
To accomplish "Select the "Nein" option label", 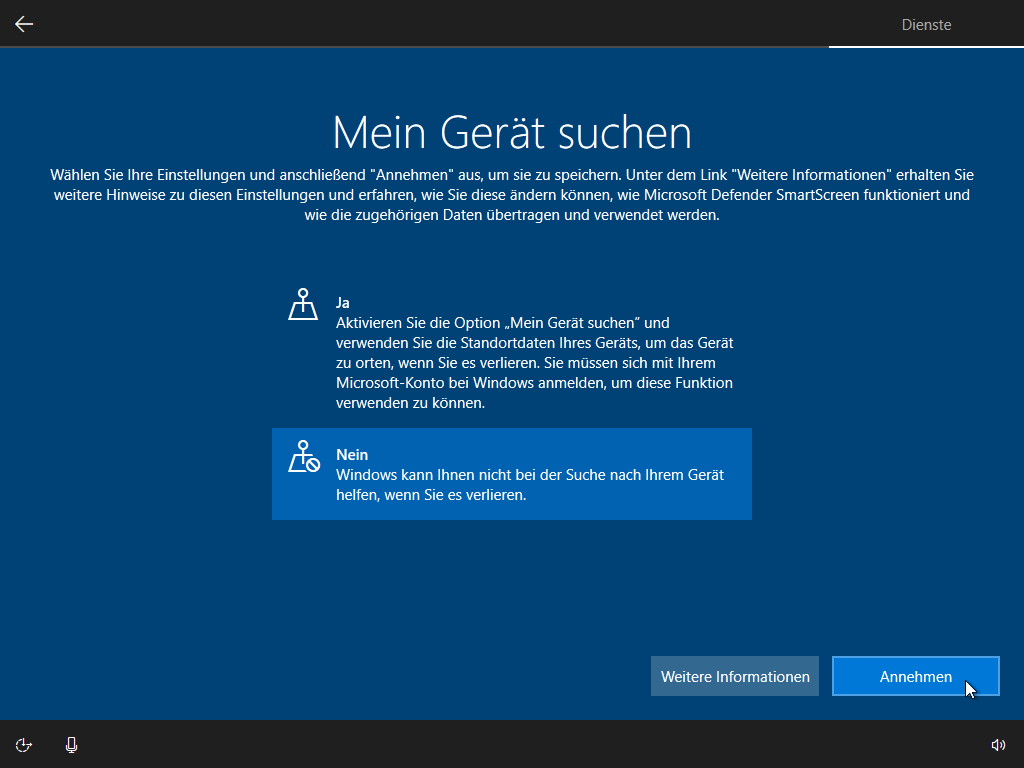I will tap(352, 454).
